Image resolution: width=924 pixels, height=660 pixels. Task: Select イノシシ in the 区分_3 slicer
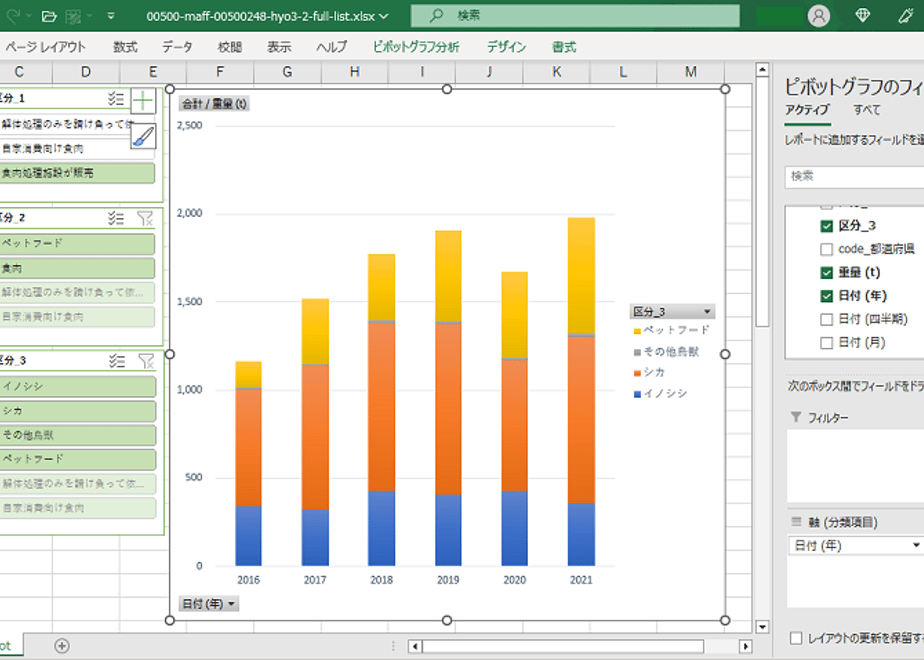[x=78, y=387]
